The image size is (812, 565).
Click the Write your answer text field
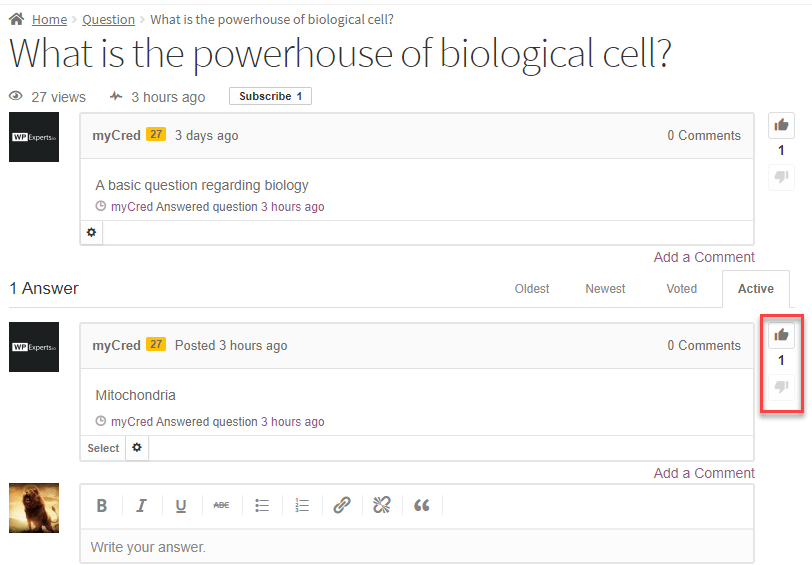pos(416,547)
